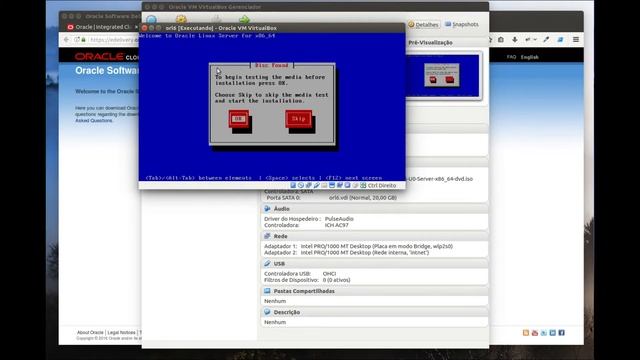Screen dimensions: 640x360
Task: Click the green Show arrow icon in VirtualBox Manager
Action: [x=244, y=19]
